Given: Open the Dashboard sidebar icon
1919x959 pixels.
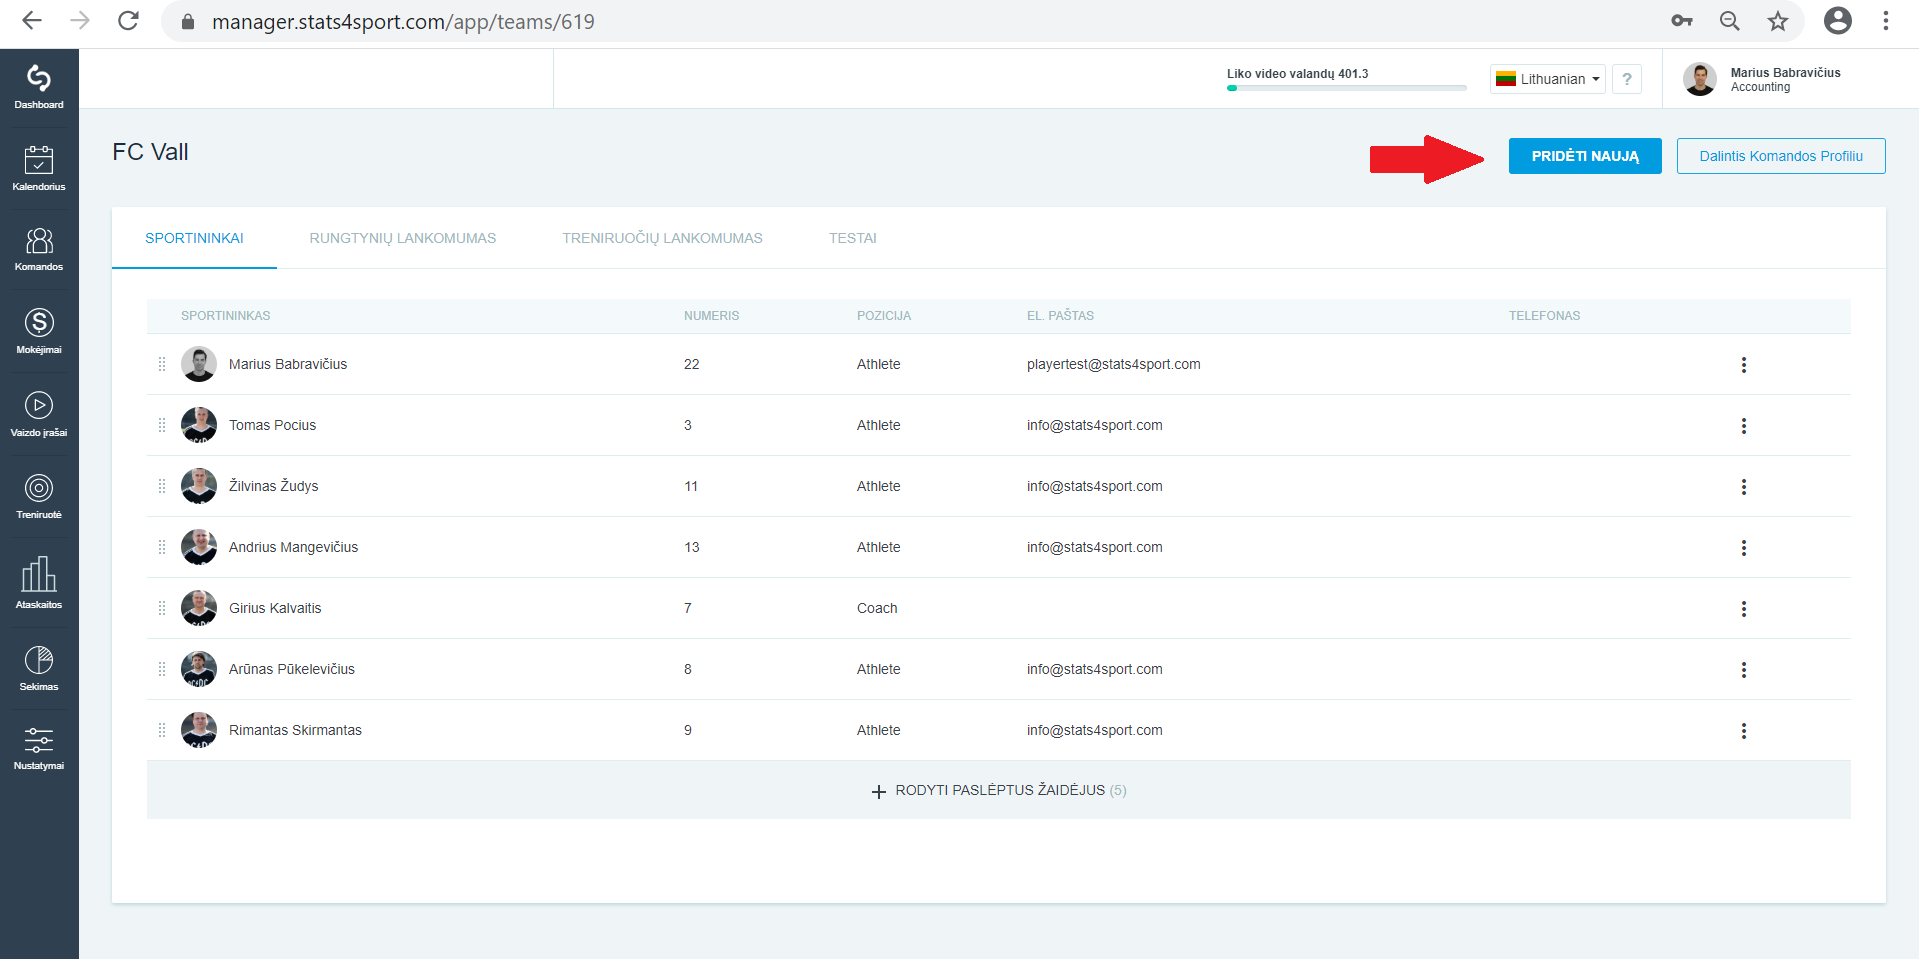Looking at the screenshot, I should (x=39, y=87).
